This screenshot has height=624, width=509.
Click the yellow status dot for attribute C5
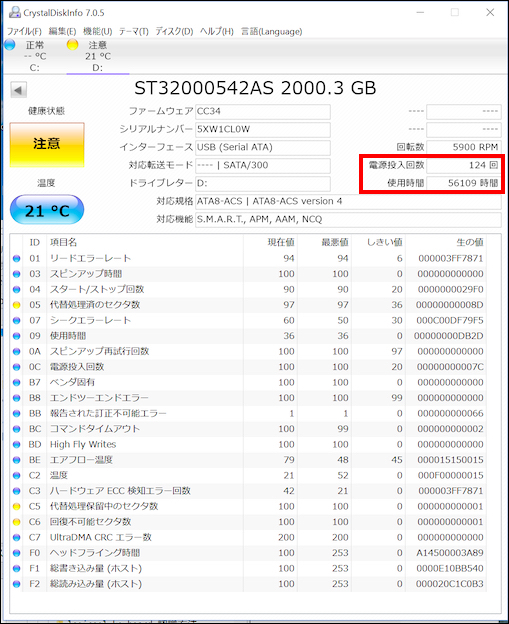pyautogui.click(x=16, y=507)
